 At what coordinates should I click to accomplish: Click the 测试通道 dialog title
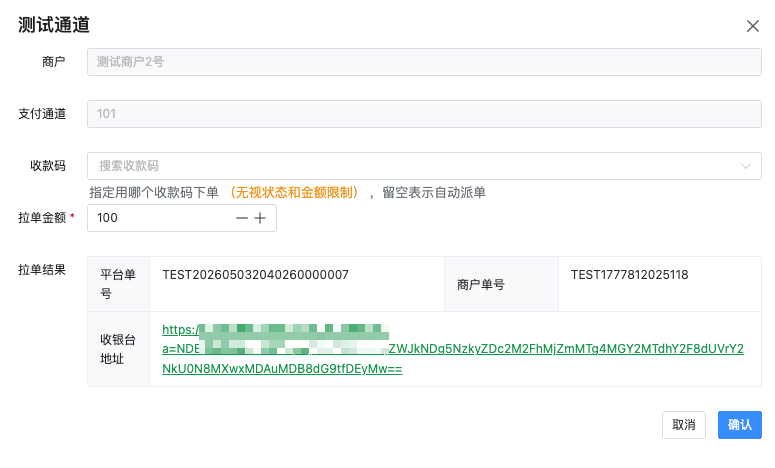[x=54, y=25]
